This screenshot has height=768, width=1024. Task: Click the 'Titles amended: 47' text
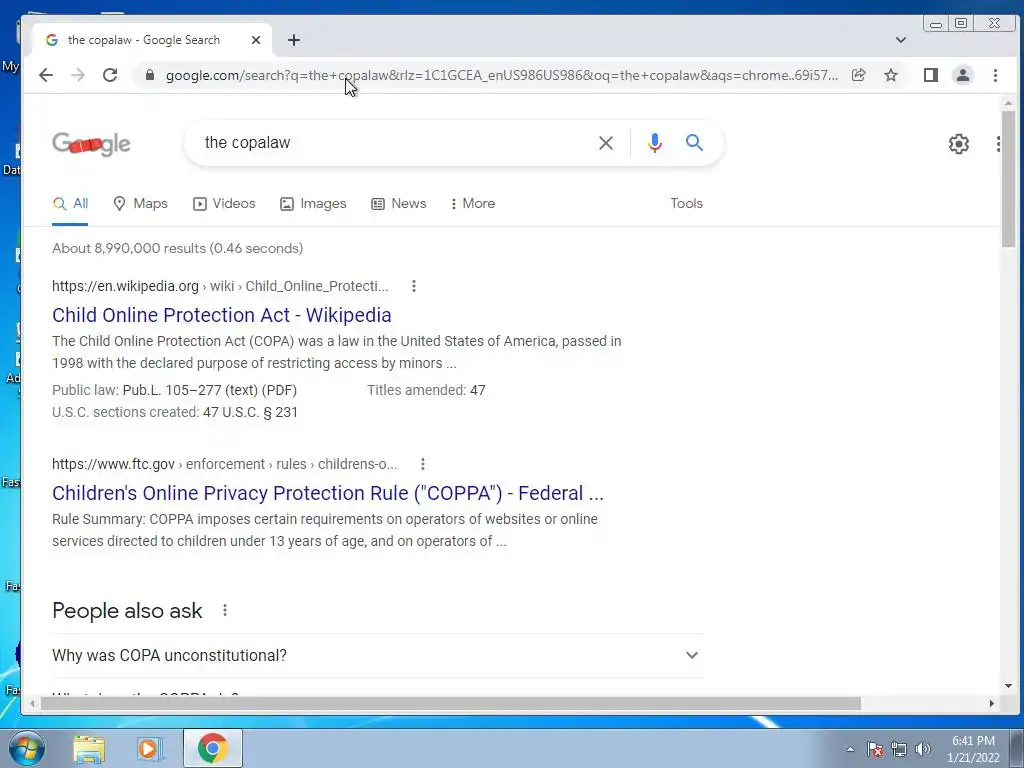click(426, 391)
